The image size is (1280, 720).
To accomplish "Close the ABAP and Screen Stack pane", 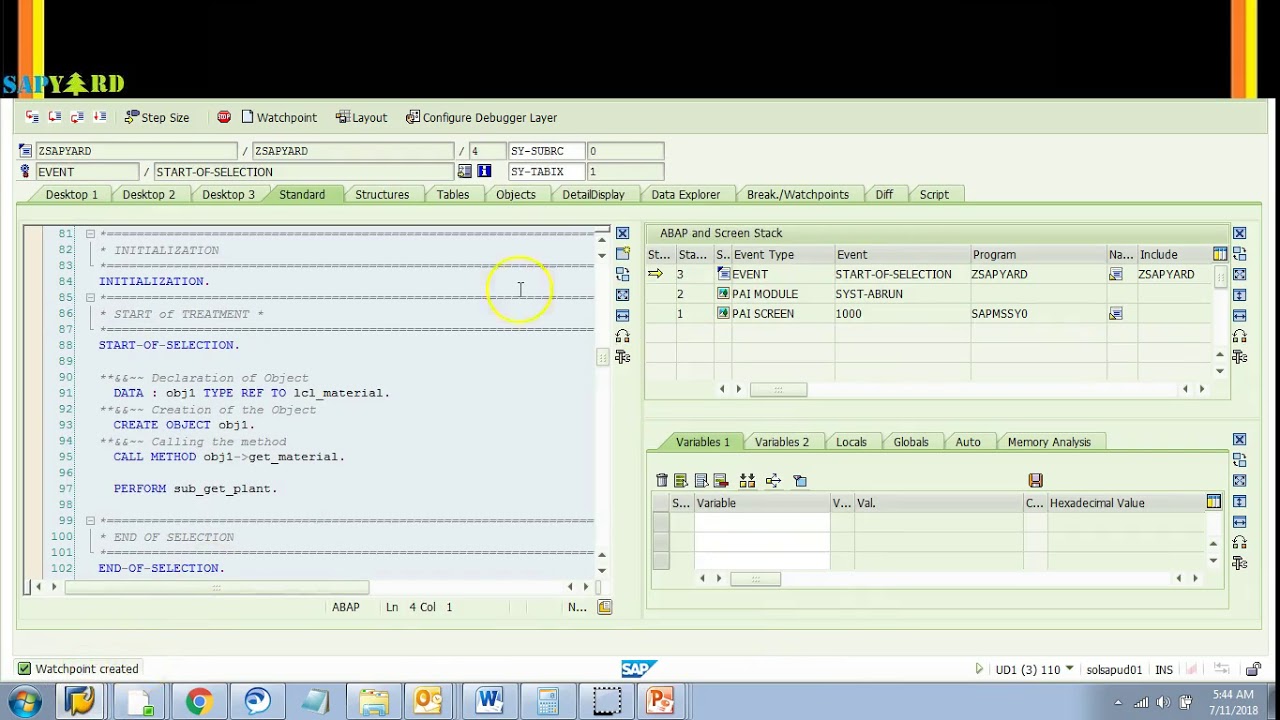I will click(x=1239, y=233).
